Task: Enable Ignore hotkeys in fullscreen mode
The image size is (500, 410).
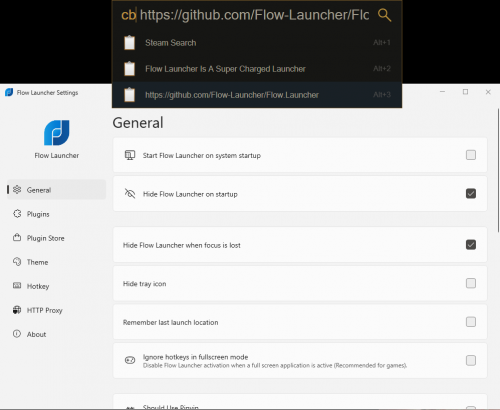Action: pyautogui.click(x=471, y=360)
